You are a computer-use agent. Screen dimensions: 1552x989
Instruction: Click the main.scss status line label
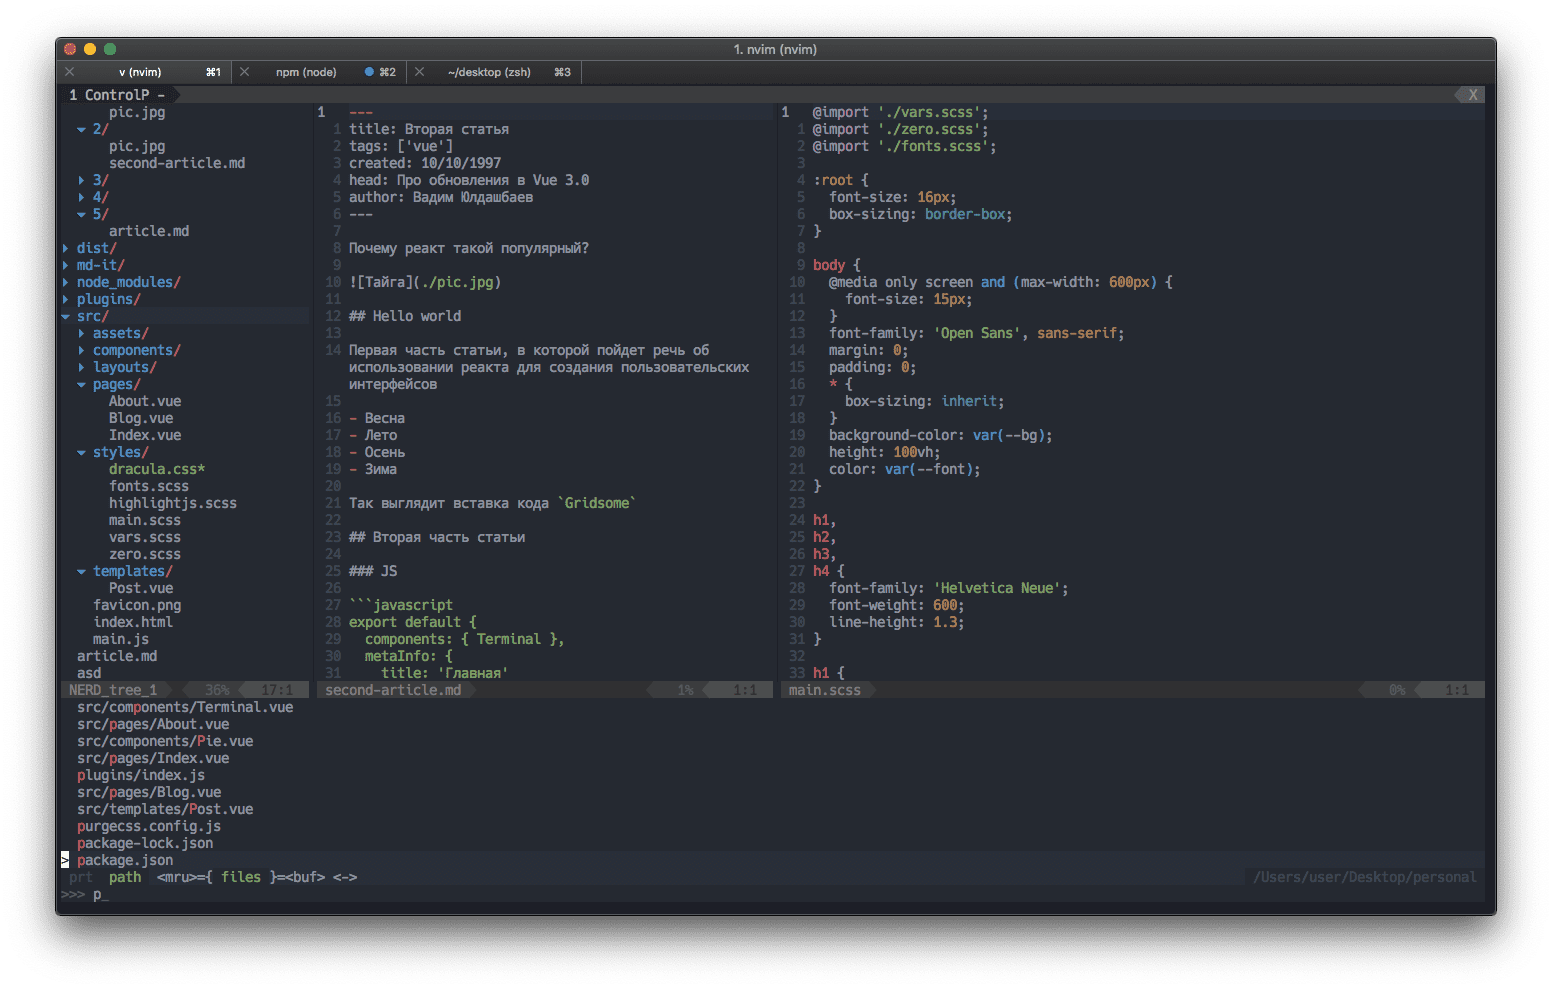[x=825, y=690]
